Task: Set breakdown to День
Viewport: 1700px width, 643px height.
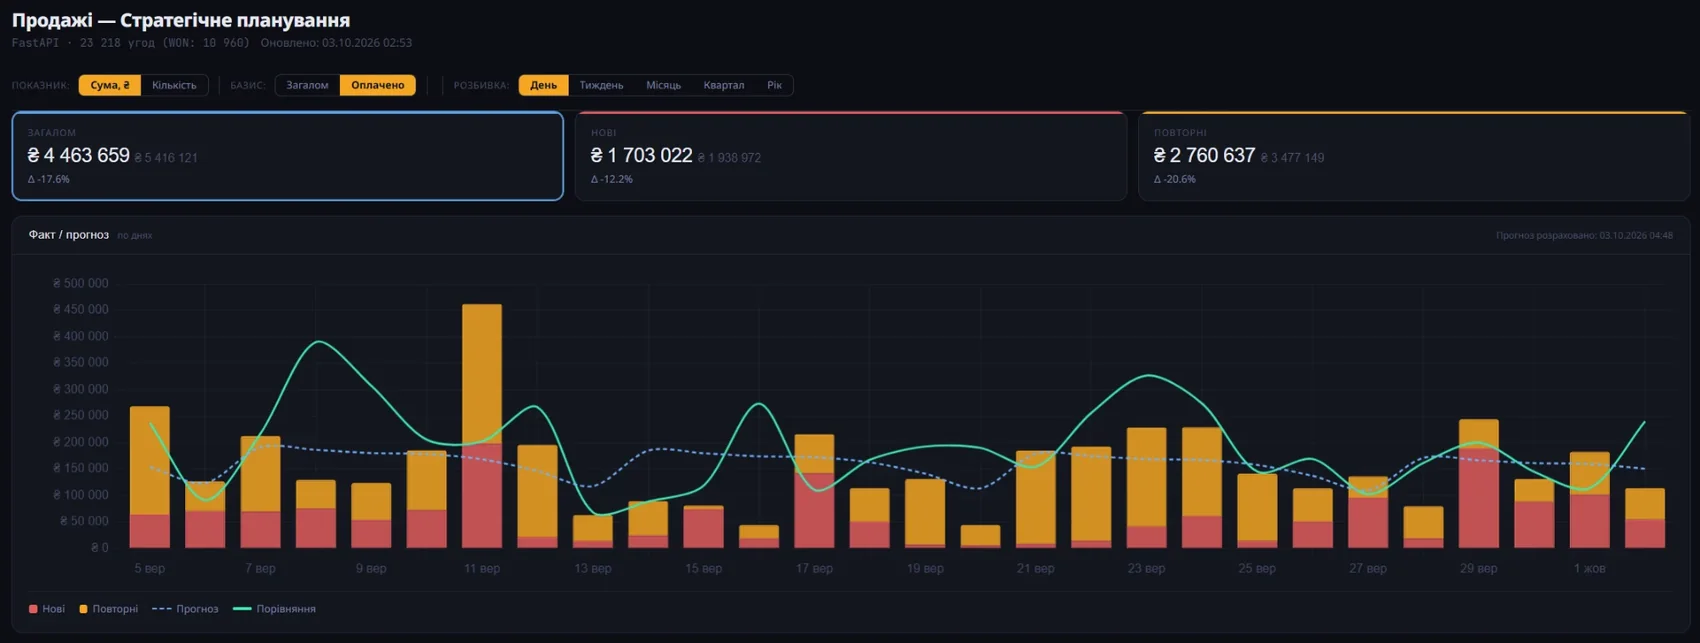Action: click(x=543, y=85)
